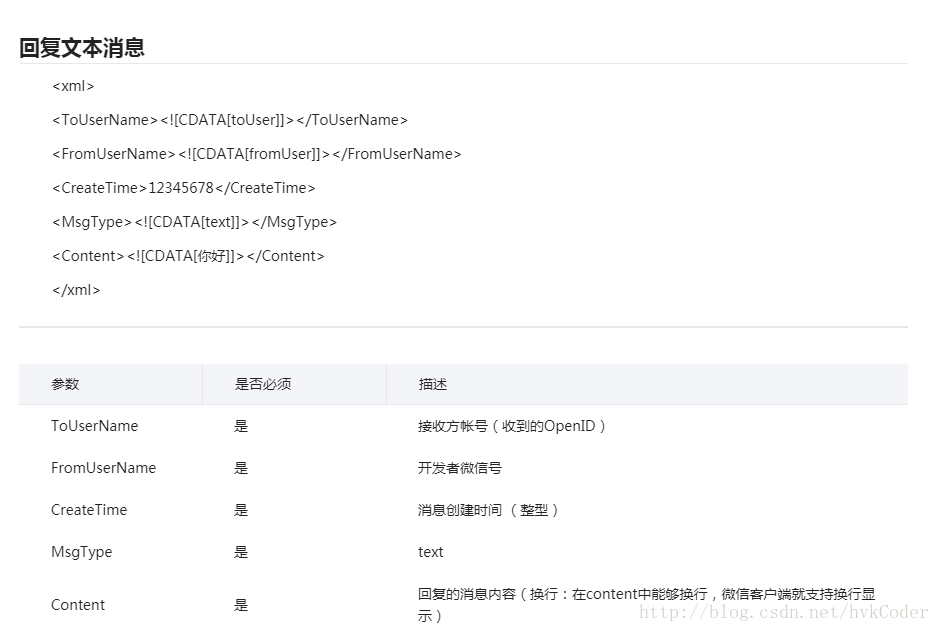
Task: Select FromUserName in the parameter table
Action: click(x=104, y=468)
